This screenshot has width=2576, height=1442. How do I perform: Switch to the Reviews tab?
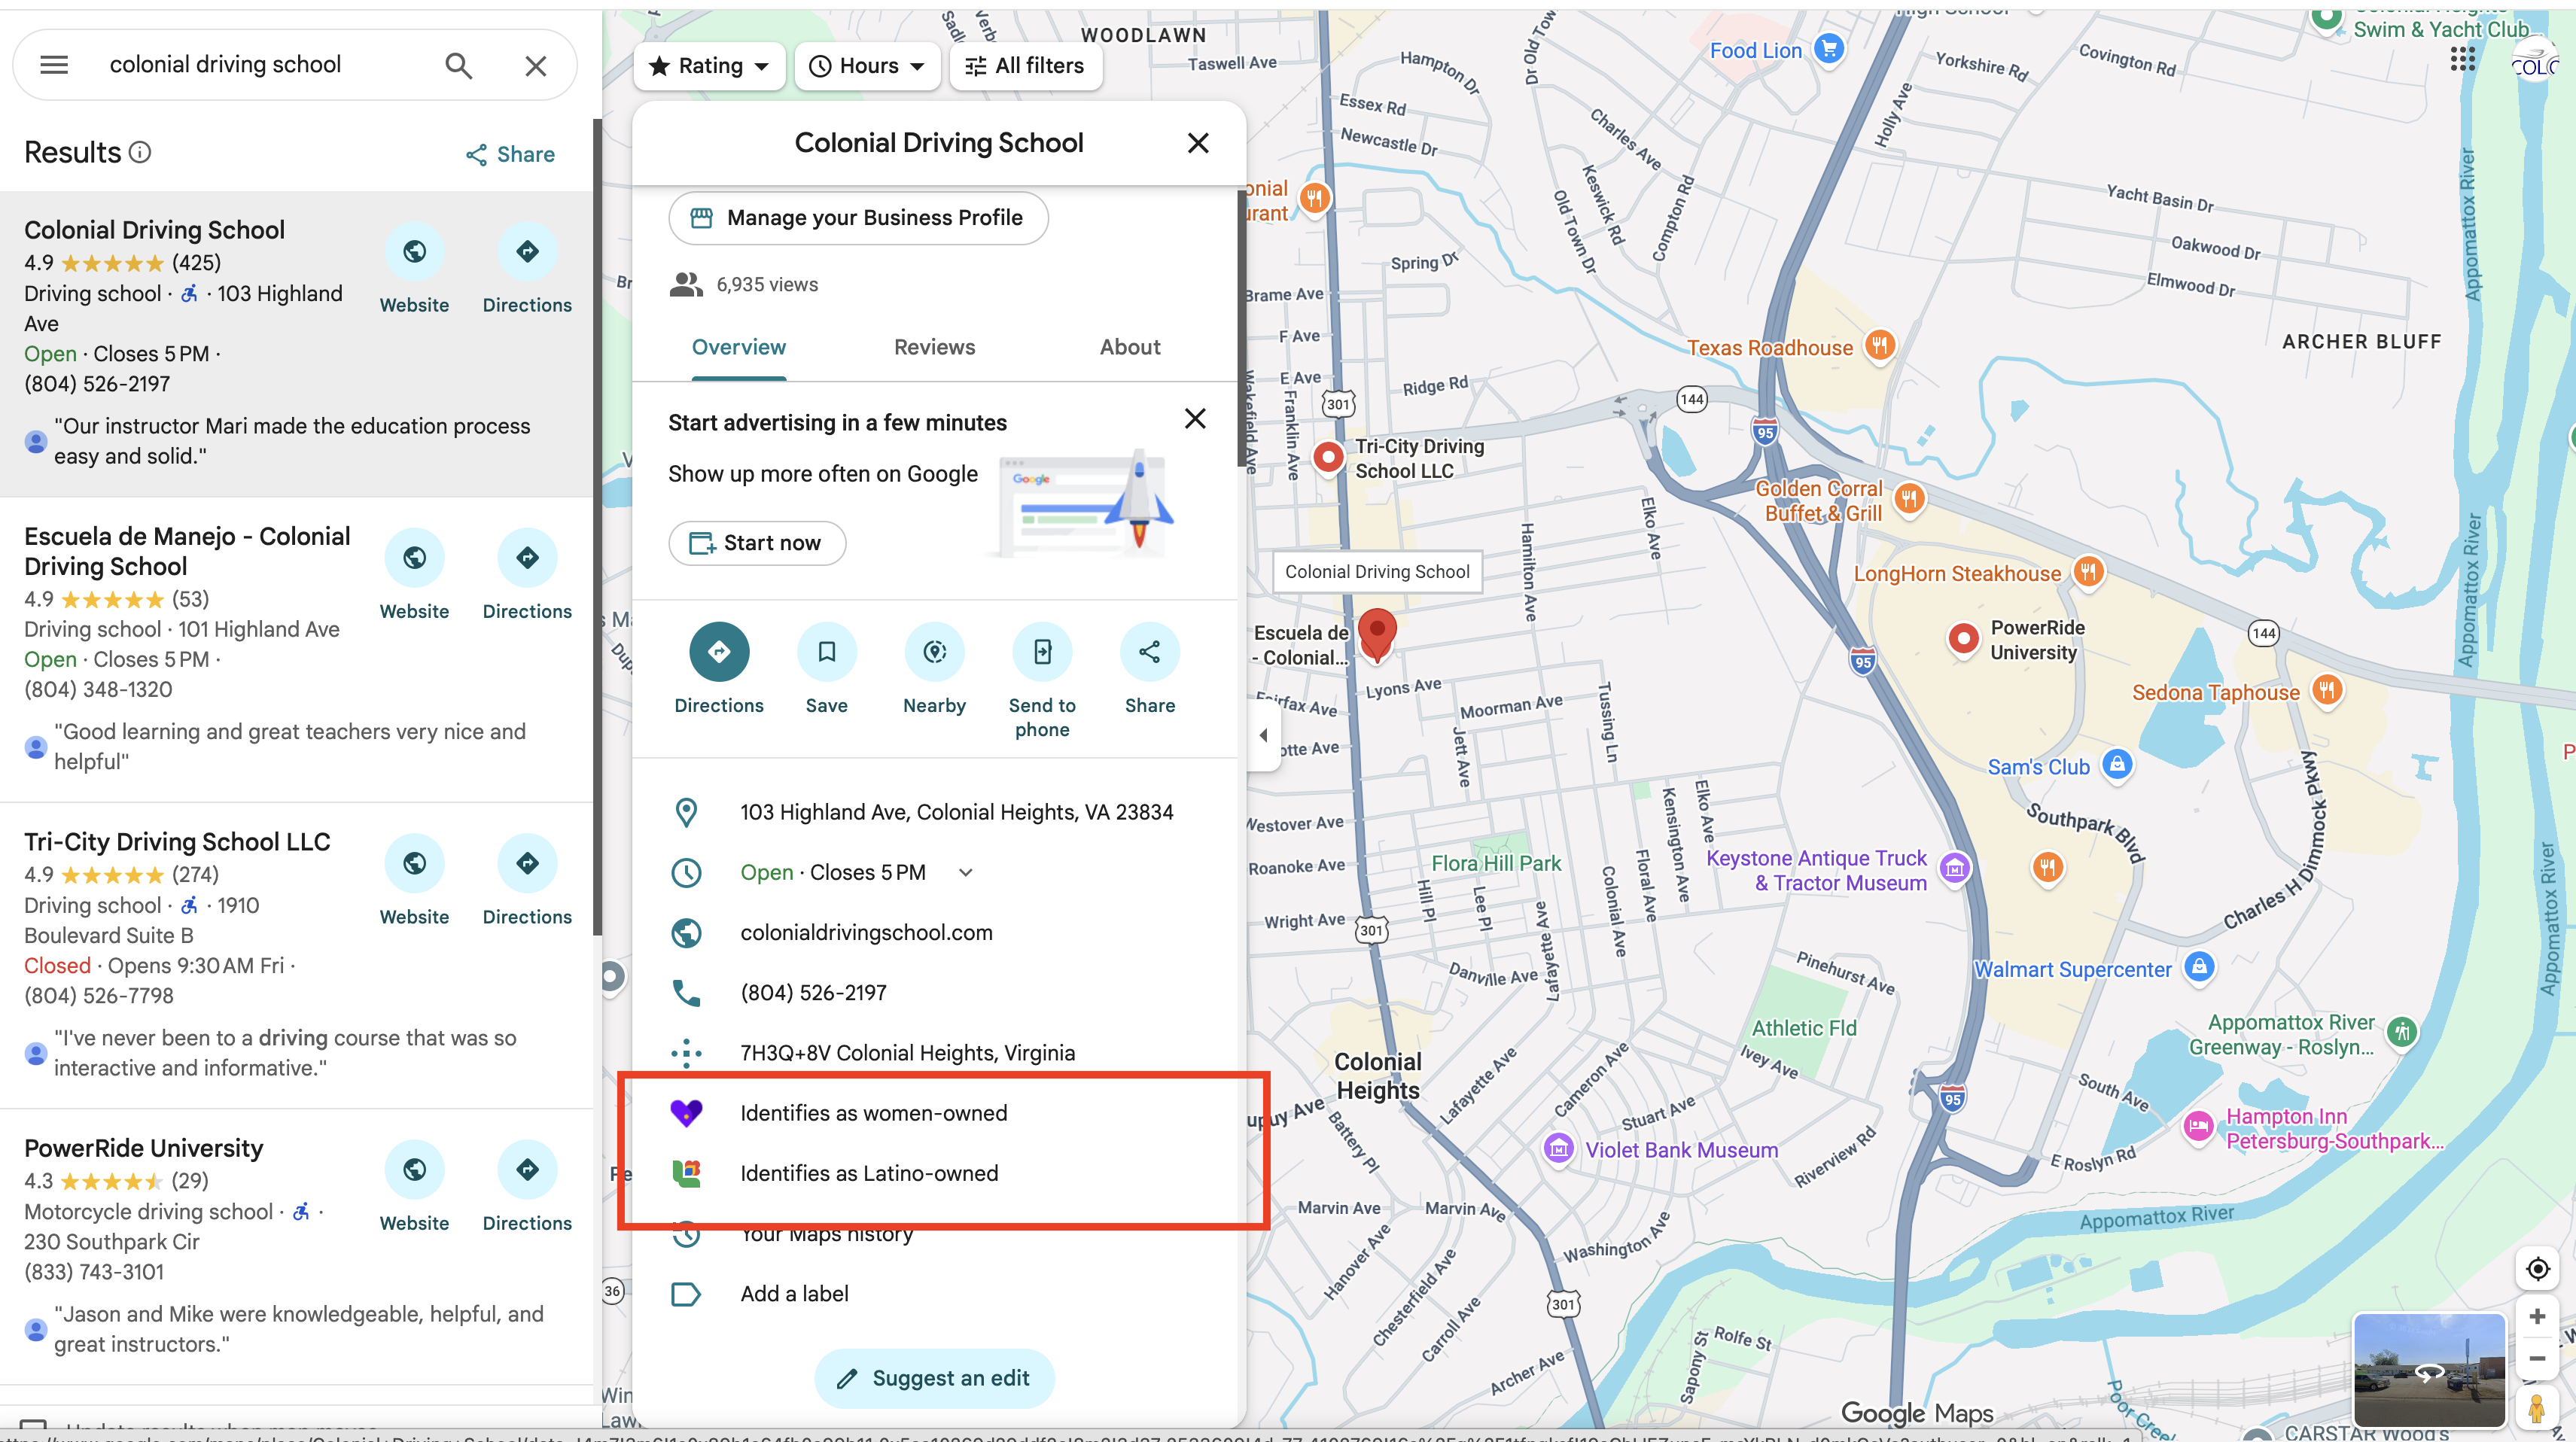pyautogui.click(x=934, y=347)
